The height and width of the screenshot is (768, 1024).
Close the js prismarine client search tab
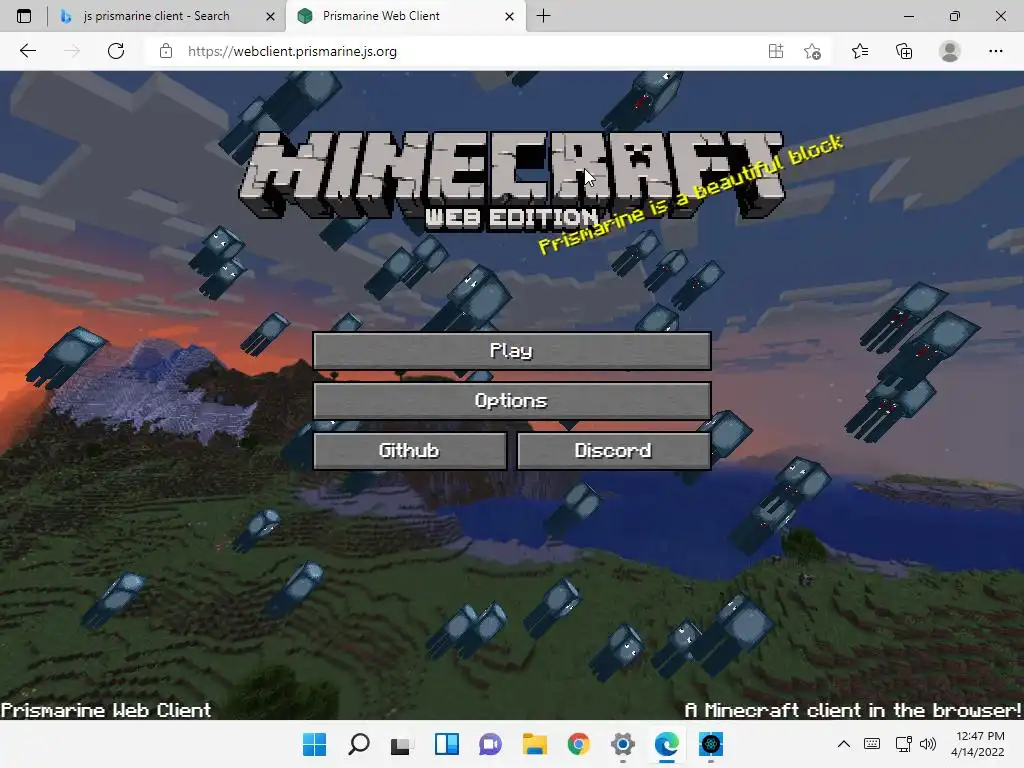click(270, 16)
